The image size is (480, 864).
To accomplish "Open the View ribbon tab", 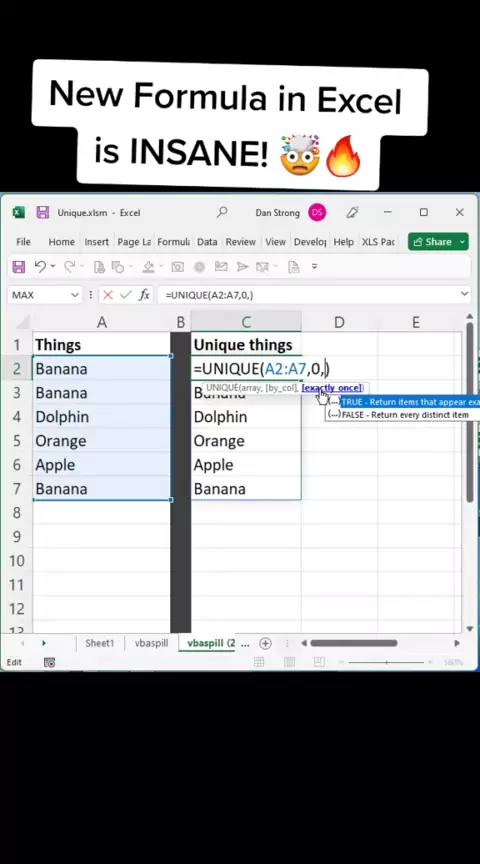I will click(x=276, y=242).
